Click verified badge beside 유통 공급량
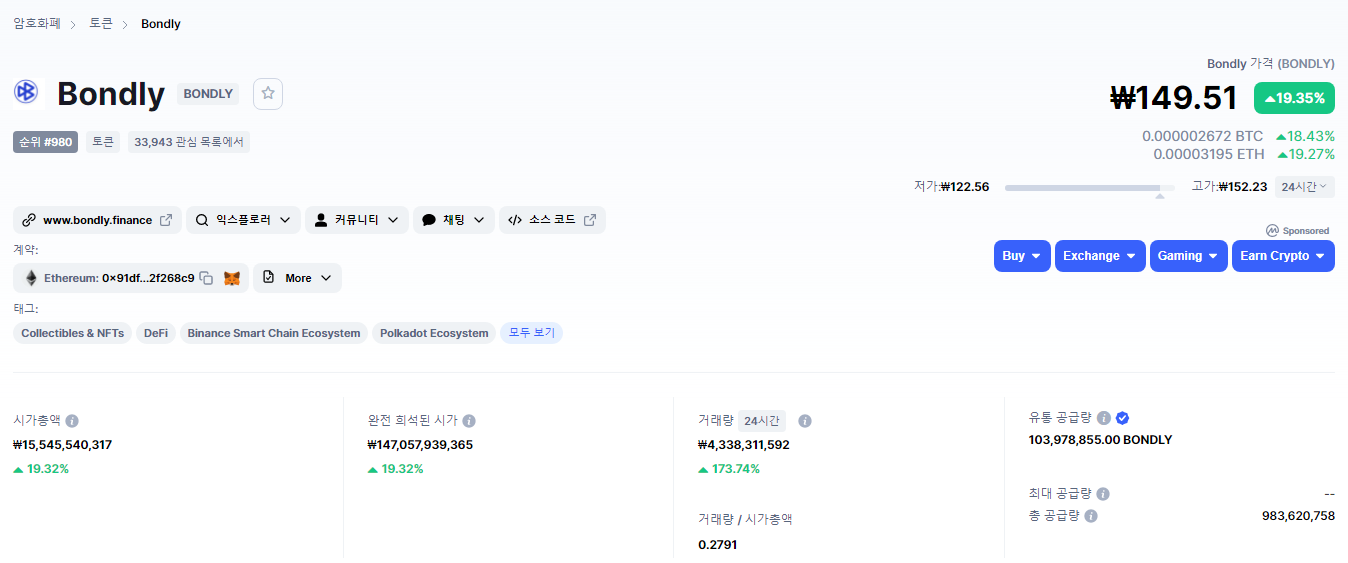The image size is (1348, 563). coord(1122,418)
